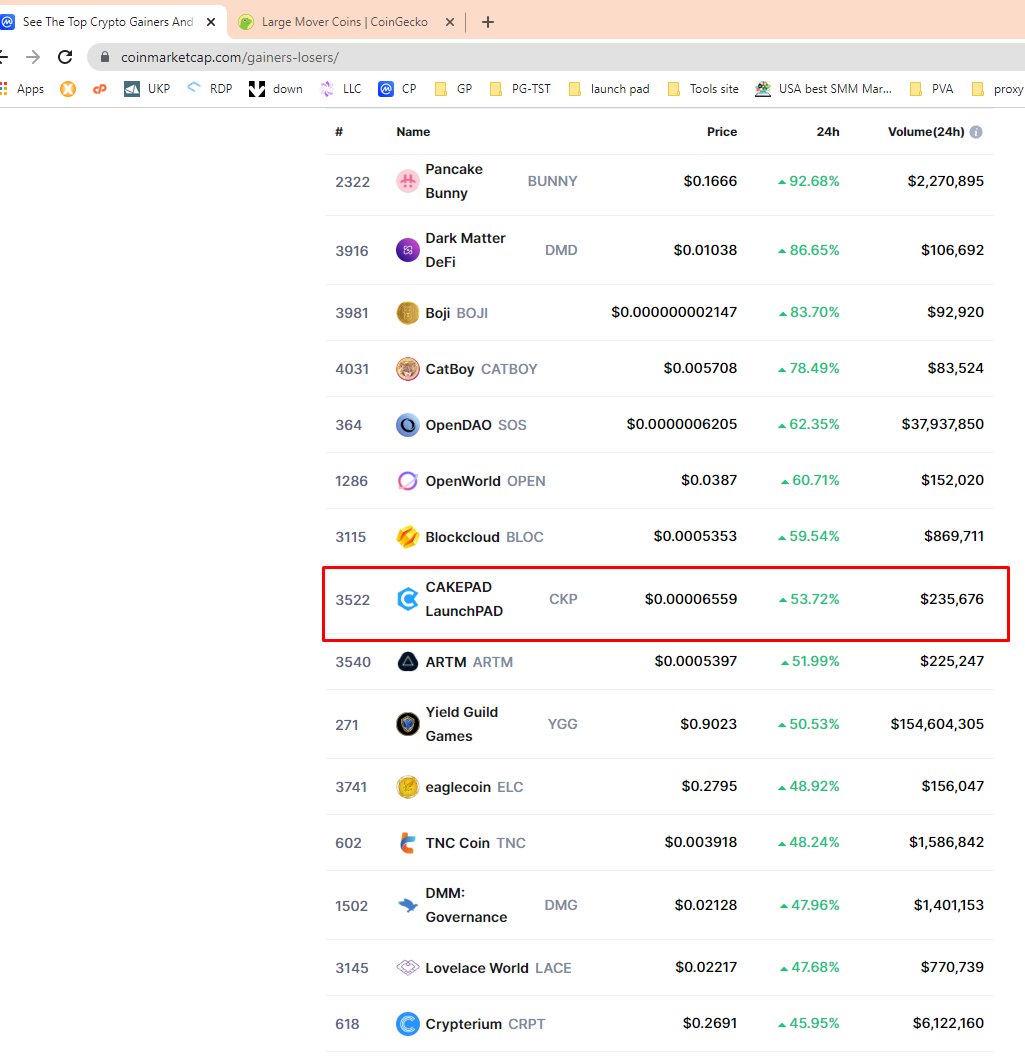Click the ARTM coin logo
Viewport: 1025px width, 1063px height.
(x=407, y=662)
